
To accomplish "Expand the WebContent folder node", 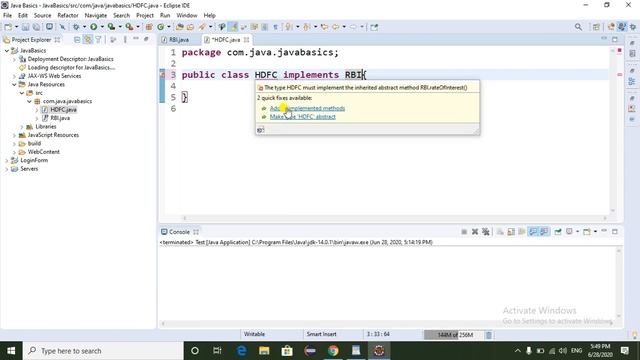I will coord(14,152).
